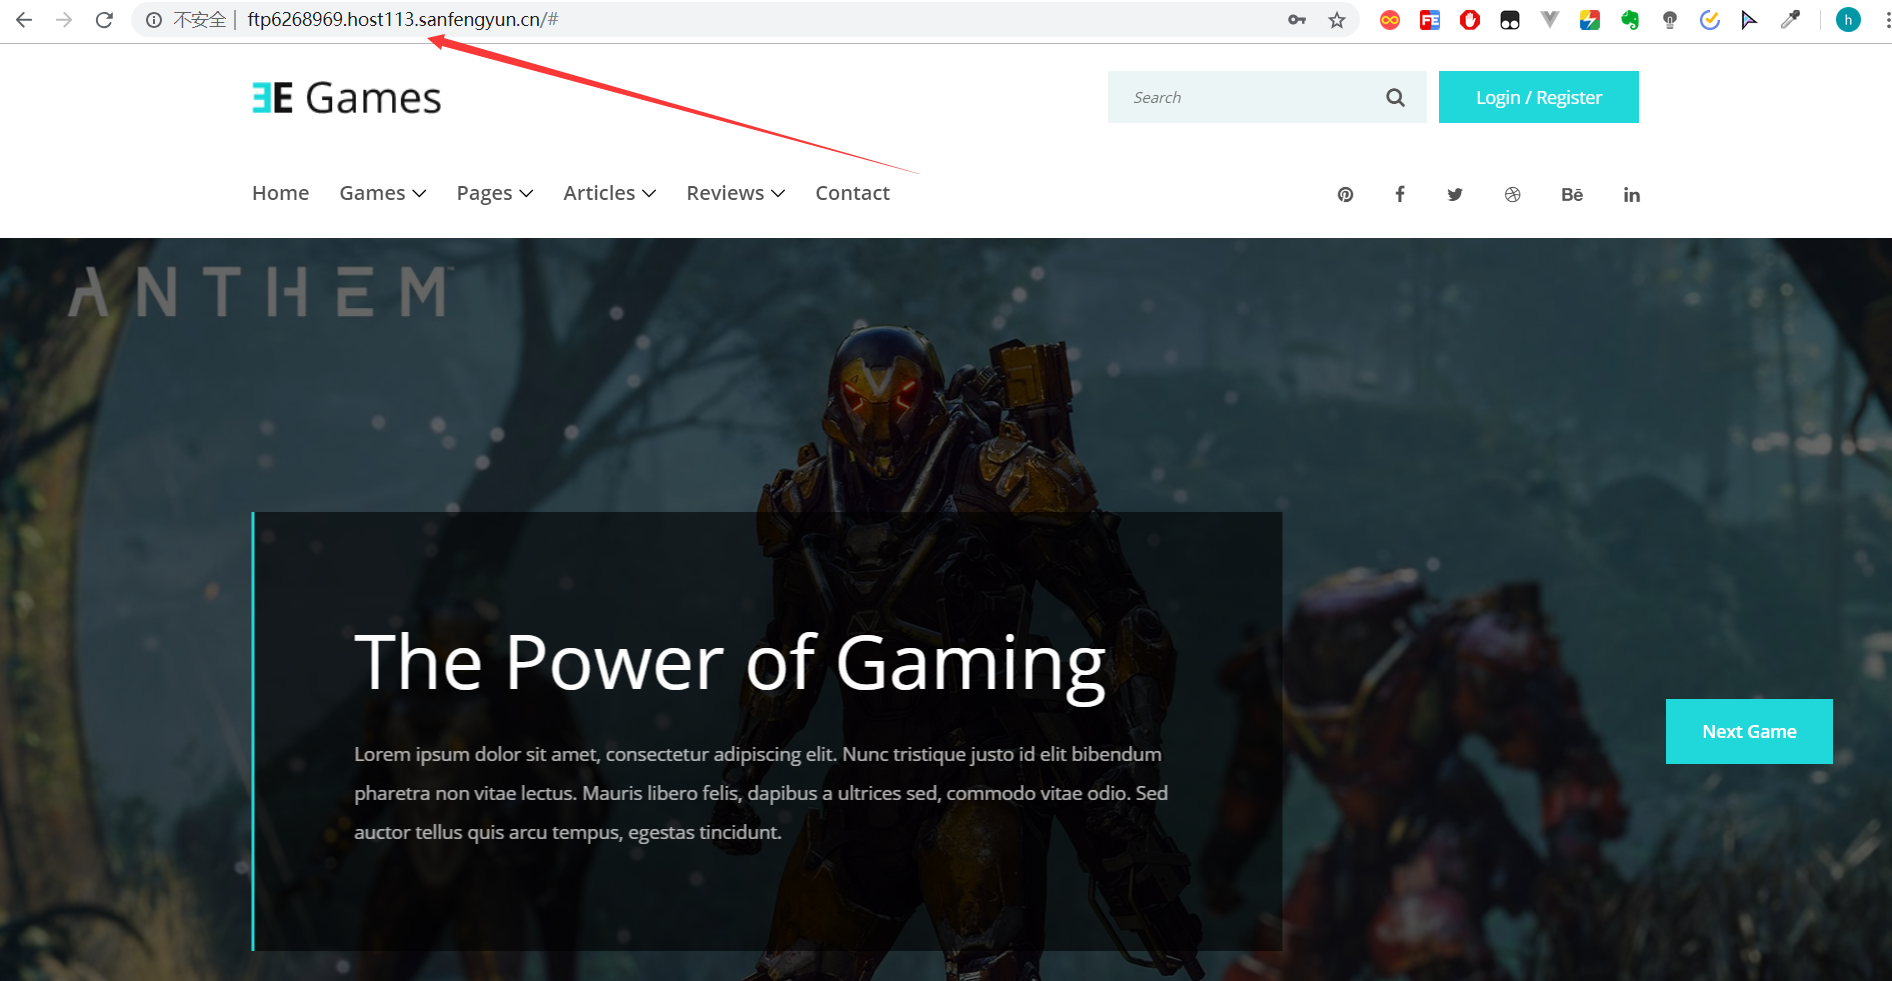Viewport: 1892px width, 981px height.
Task: Open the colorful squares extension icon
Action: [1590, 20]
